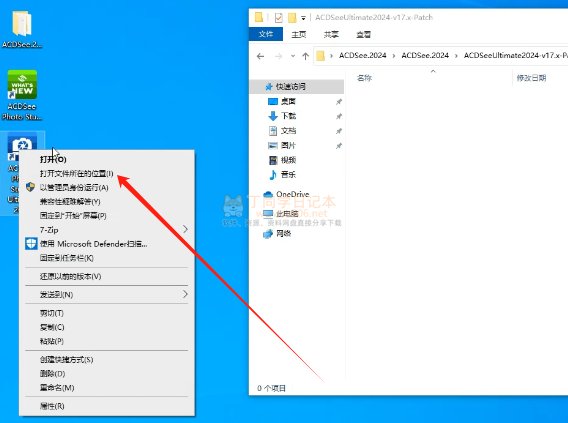
Task: Expand the 发送到(N) submenu
Action: pos(107,294)
